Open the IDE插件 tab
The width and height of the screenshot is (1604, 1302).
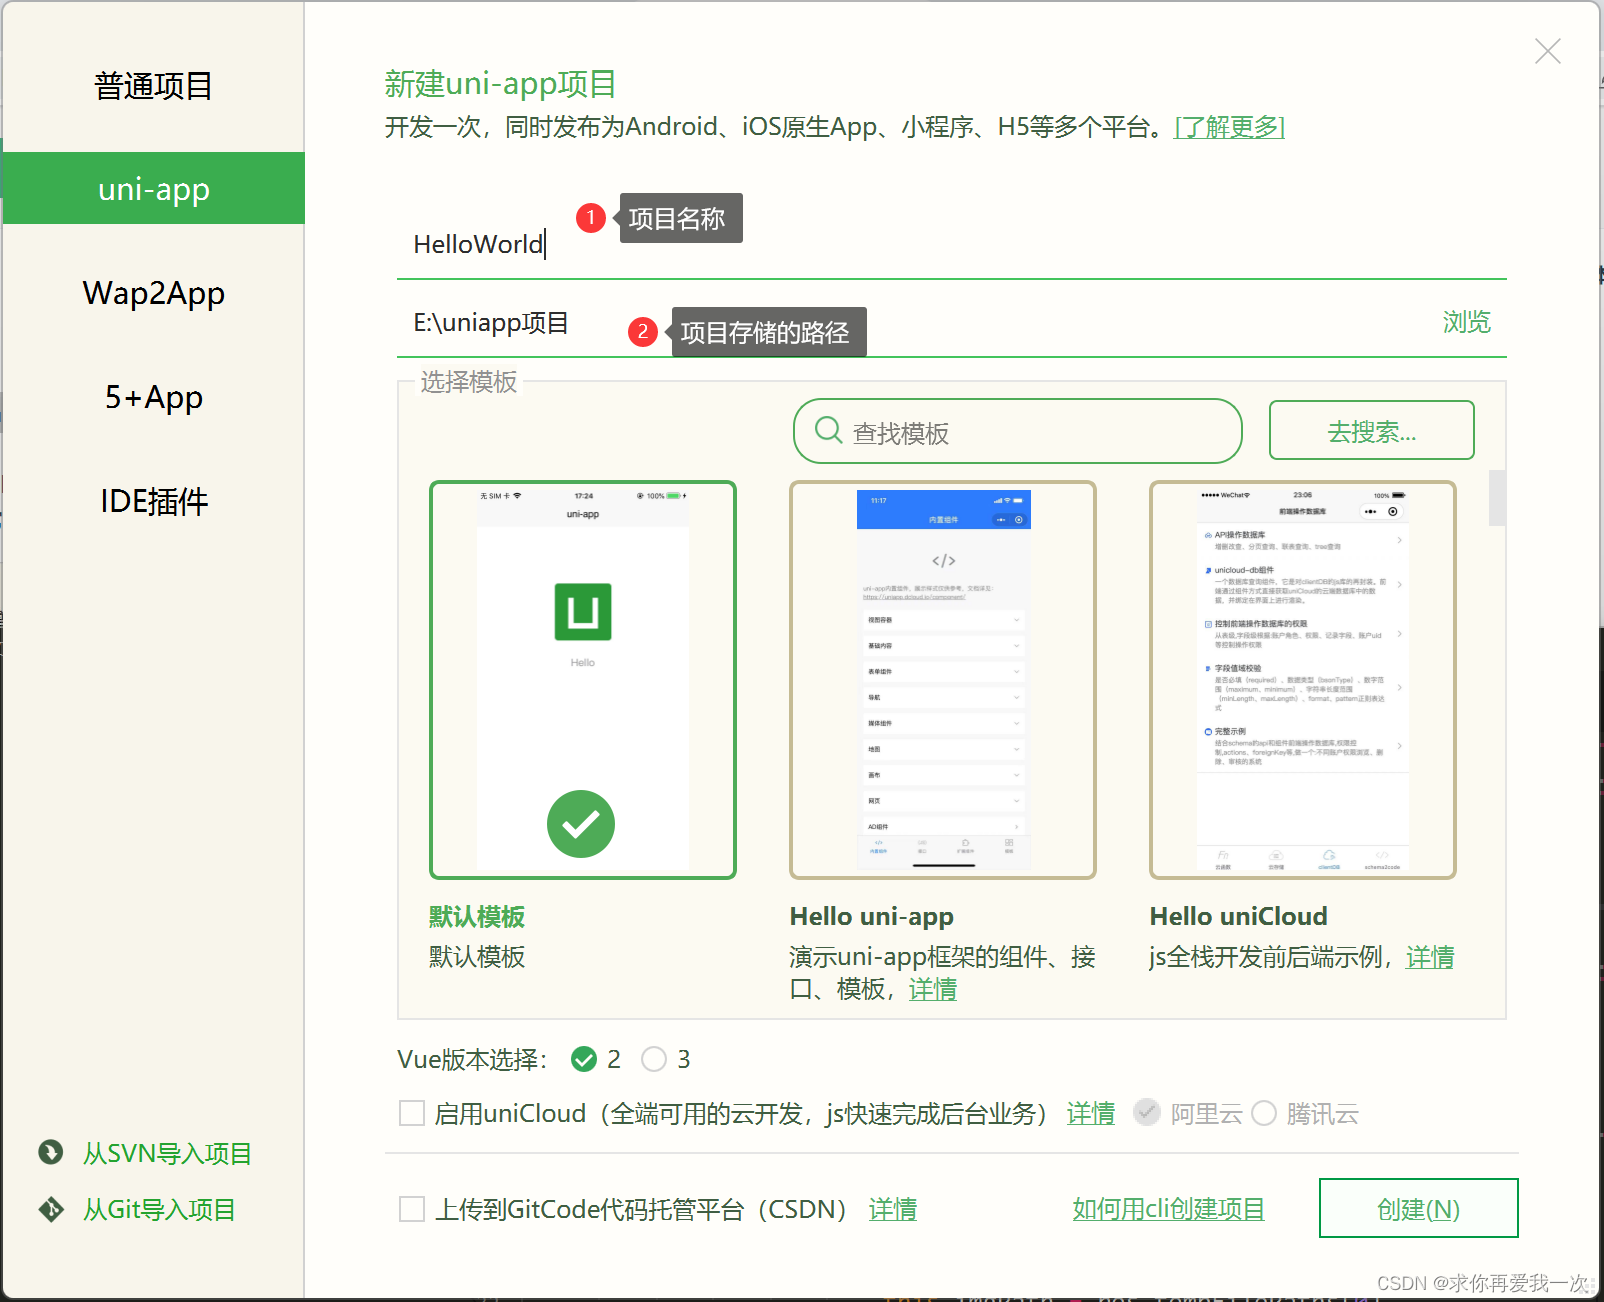pyautogui.click(x=152, y=501)
